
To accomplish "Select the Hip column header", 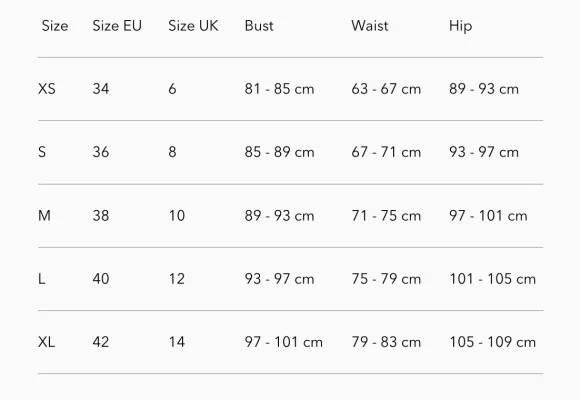I will (x=460, y=26).
